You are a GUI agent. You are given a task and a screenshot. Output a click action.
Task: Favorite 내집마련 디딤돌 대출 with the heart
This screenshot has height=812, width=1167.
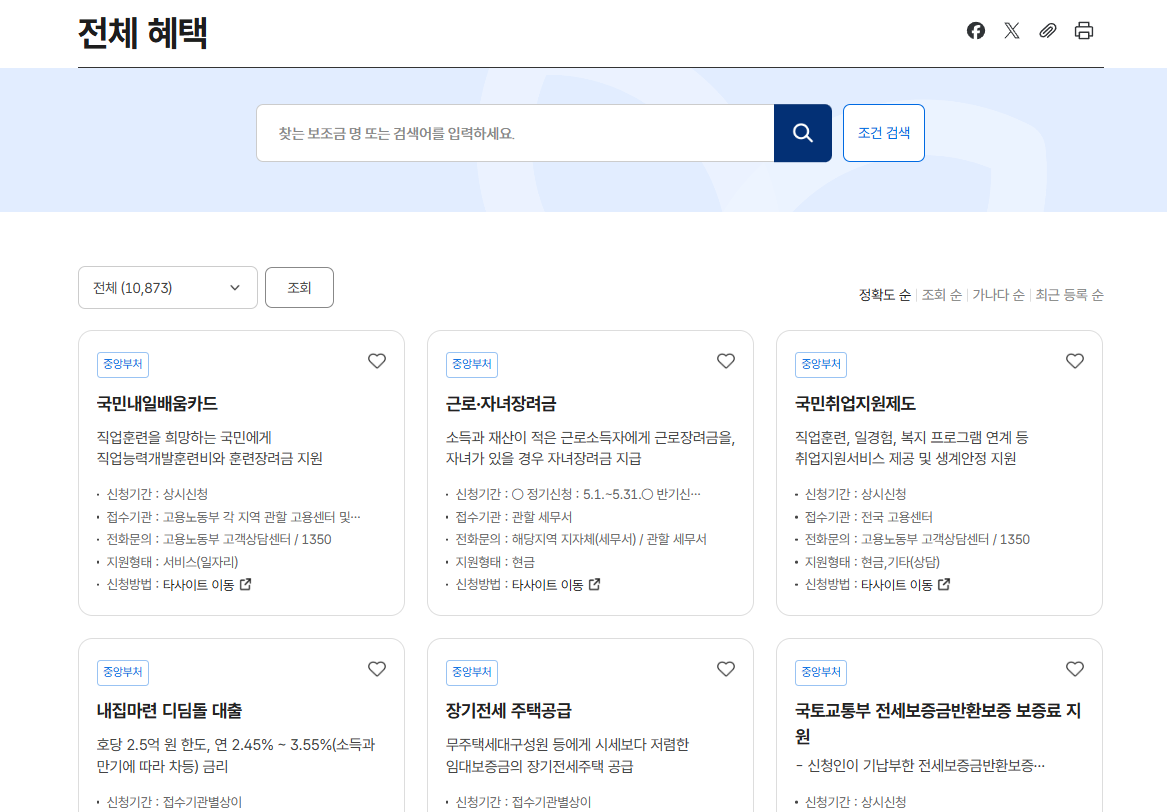pyautogui.click(x=377, y=669)
